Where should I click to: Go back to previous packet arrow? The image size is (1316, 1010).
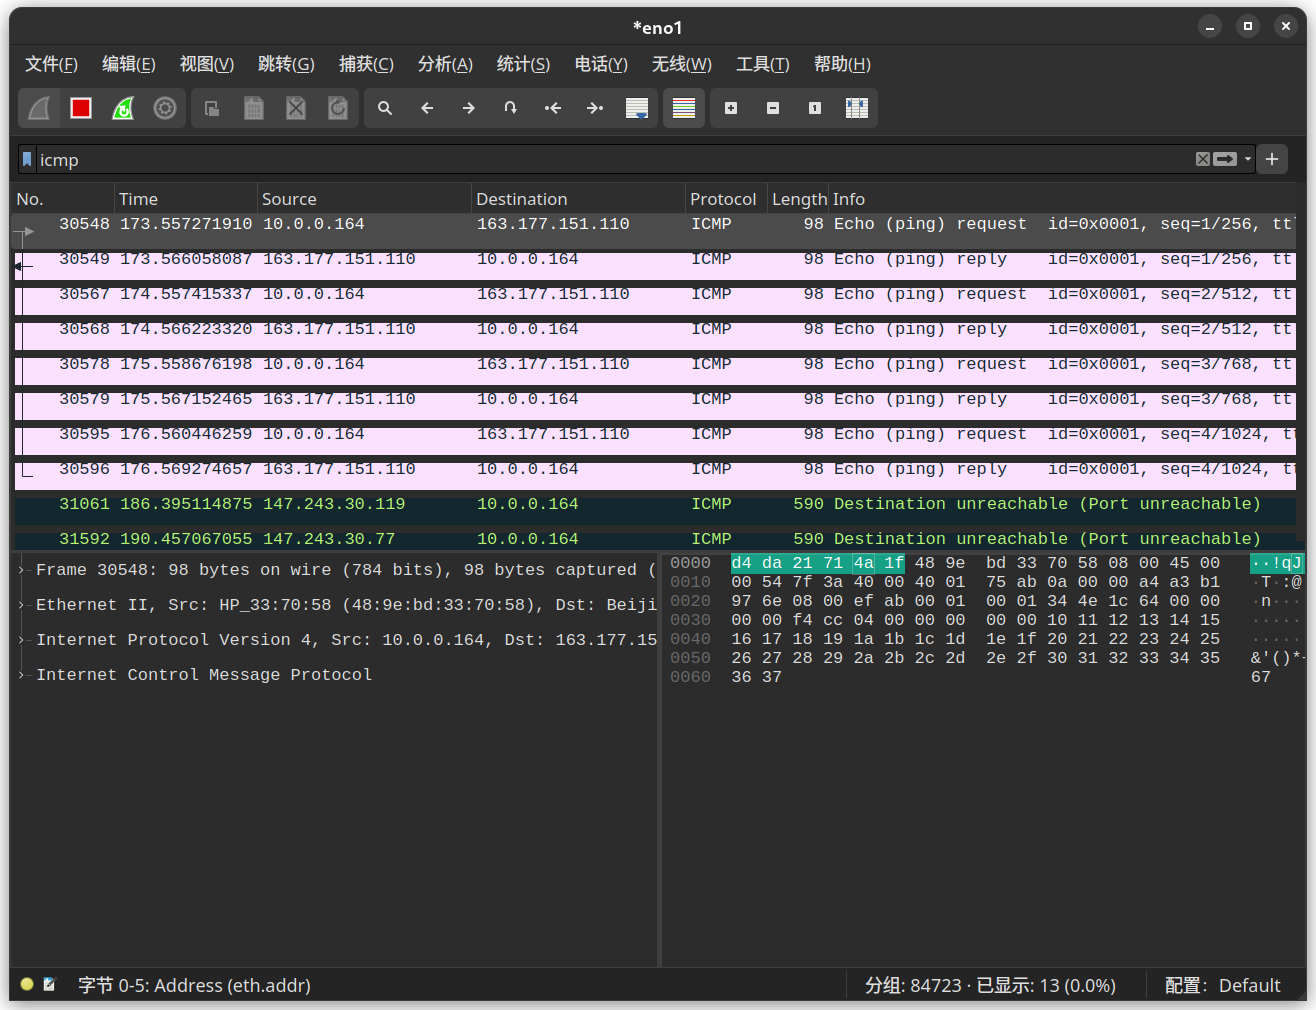click(x=427, y=108)
